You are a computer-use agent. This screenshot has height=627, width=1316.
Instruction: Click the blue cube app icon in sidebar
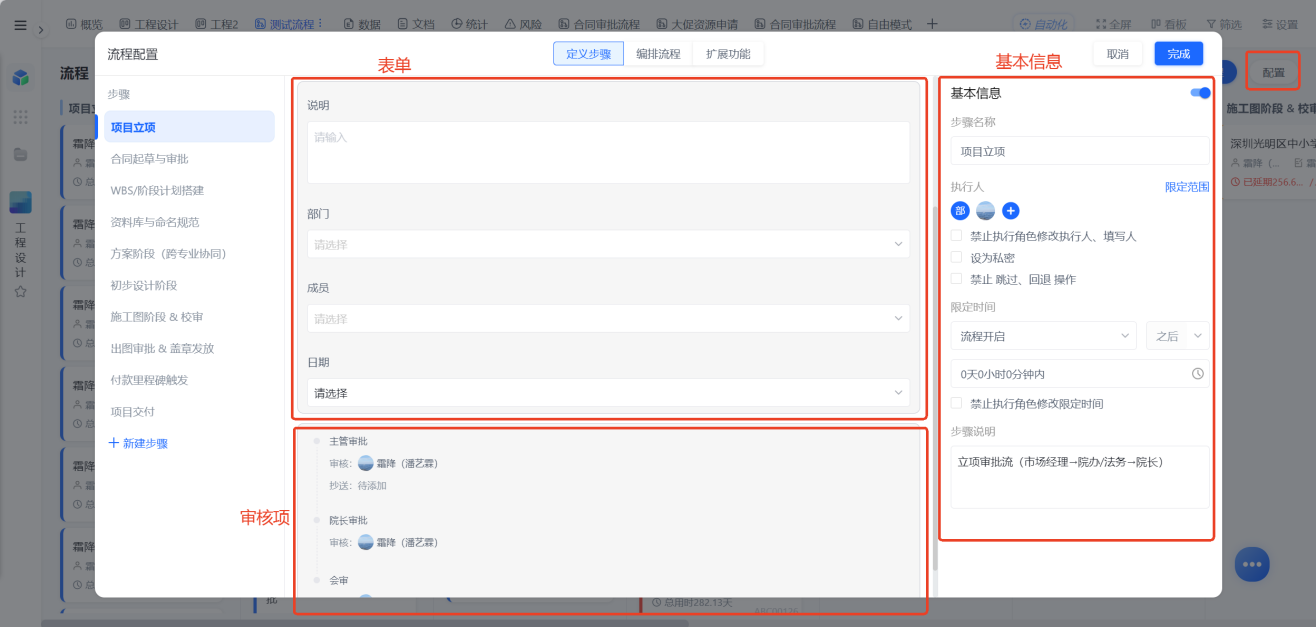(21, 78)
